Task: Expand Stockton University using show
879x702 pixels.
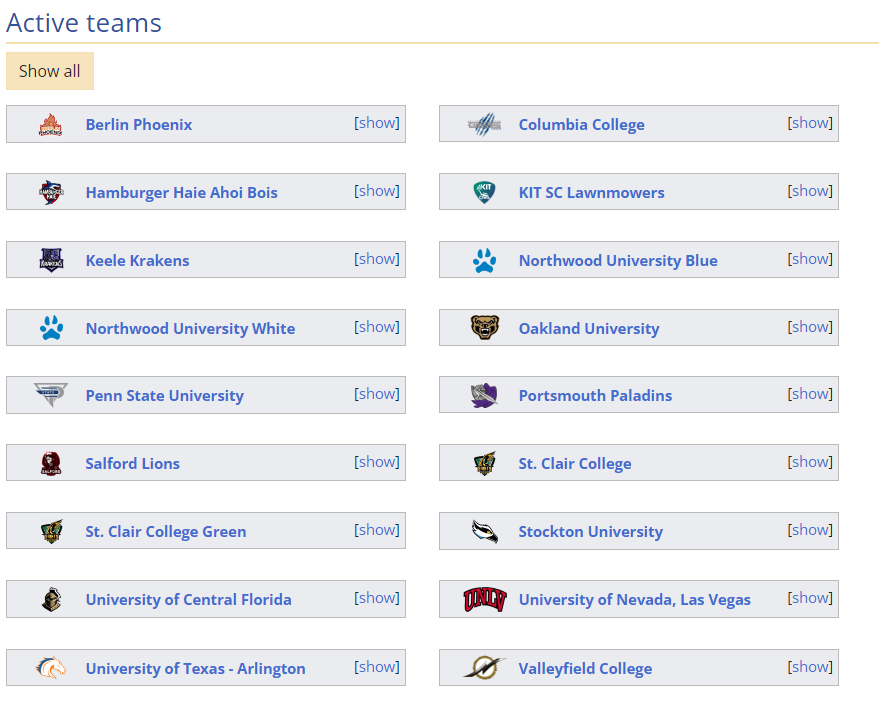Action: 810,529
